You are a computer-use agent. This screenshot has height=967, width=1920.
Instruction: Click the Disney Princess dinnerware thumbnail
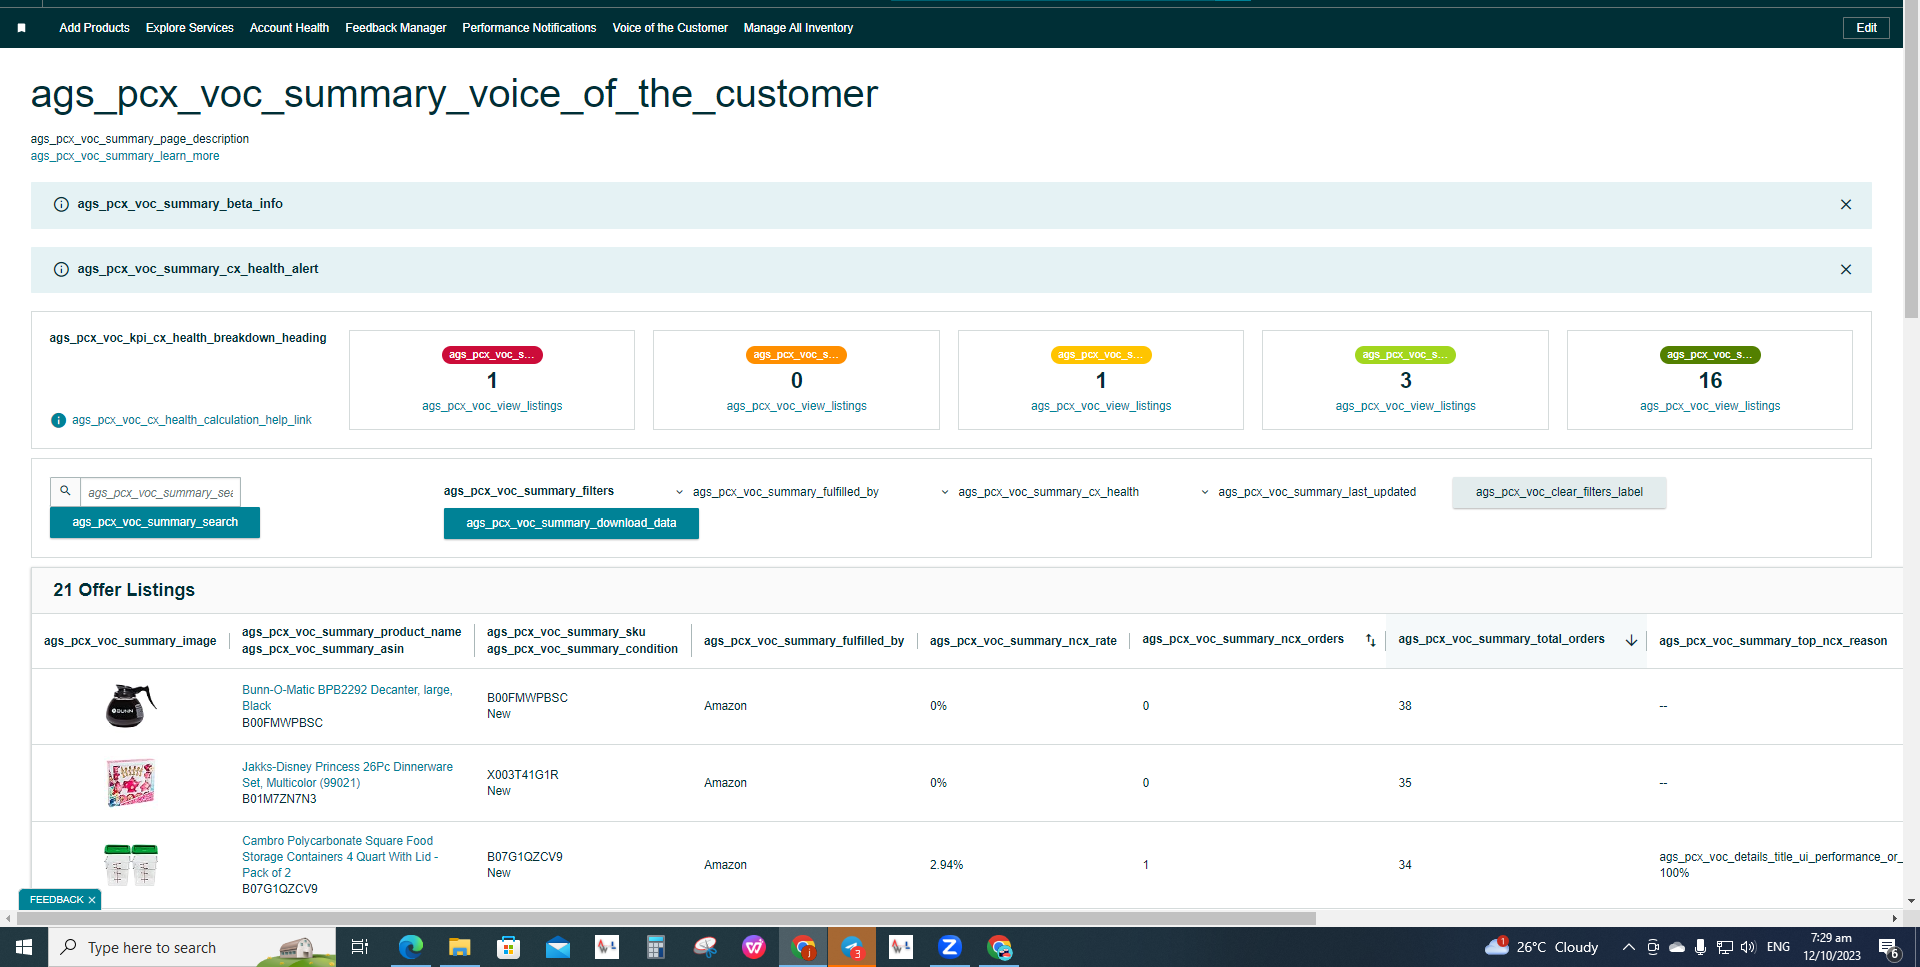pos(131,783)
